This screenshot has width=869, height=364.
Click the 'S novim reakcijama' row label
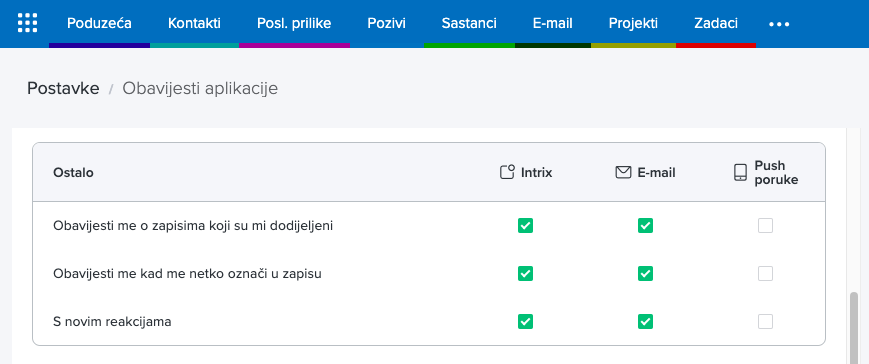tap(112, 321)
